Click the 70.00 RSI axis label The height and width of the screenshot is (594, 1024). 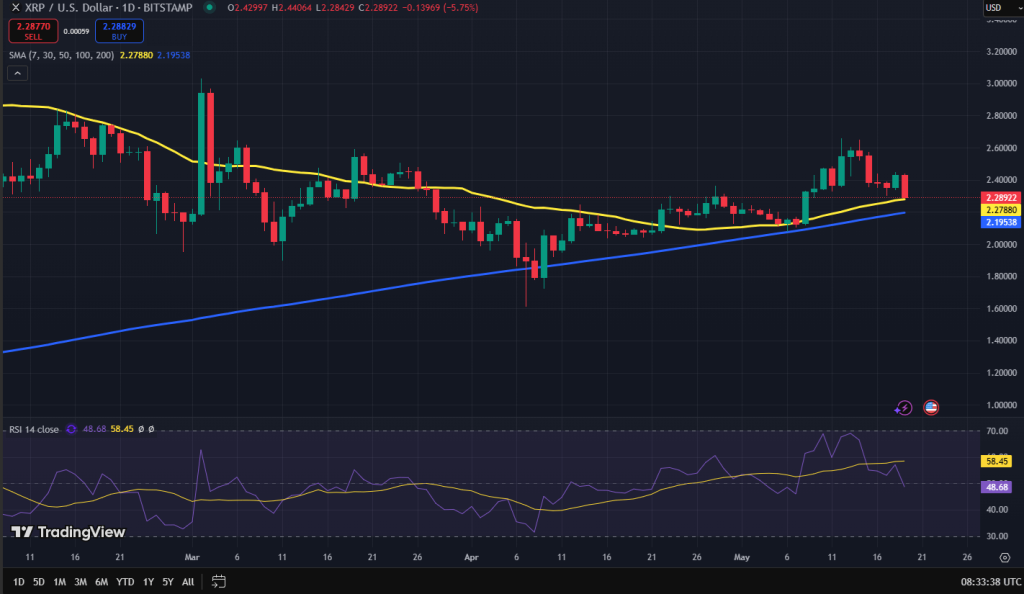click(x=997, y=431)
